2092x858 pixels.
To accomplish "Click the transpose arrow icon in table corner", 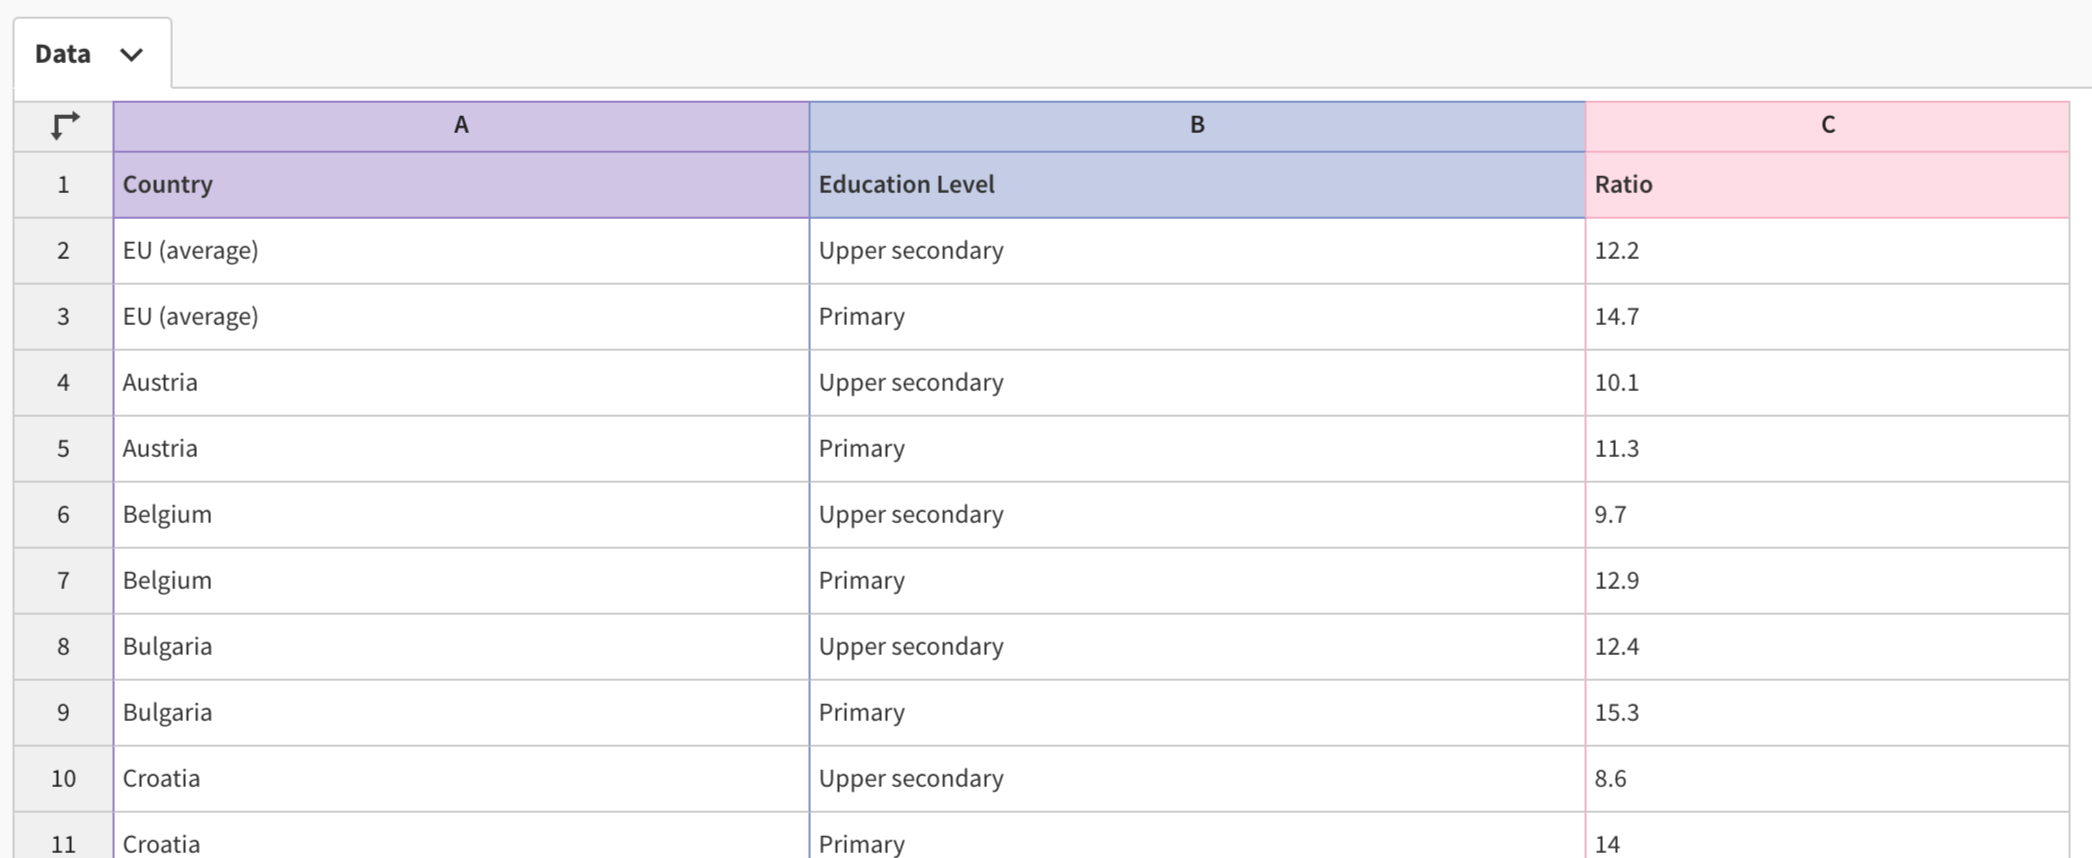I will pos(64,126).
